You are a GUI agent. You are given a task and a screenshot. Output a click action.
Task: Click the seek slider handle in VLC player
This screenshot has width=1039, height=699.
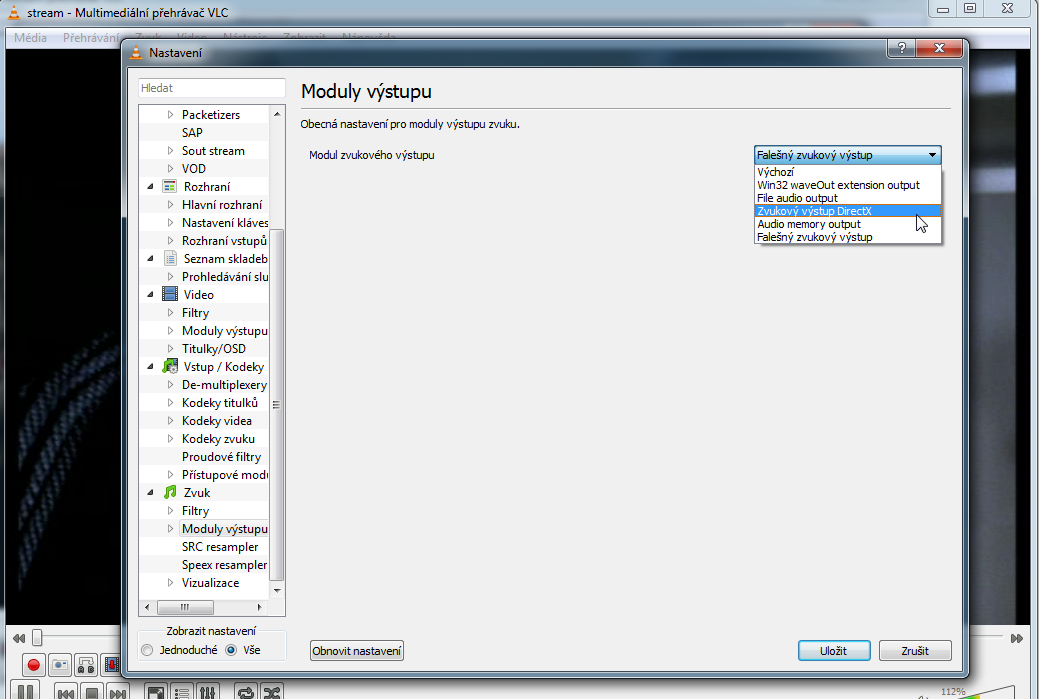(x=37, y=638)
